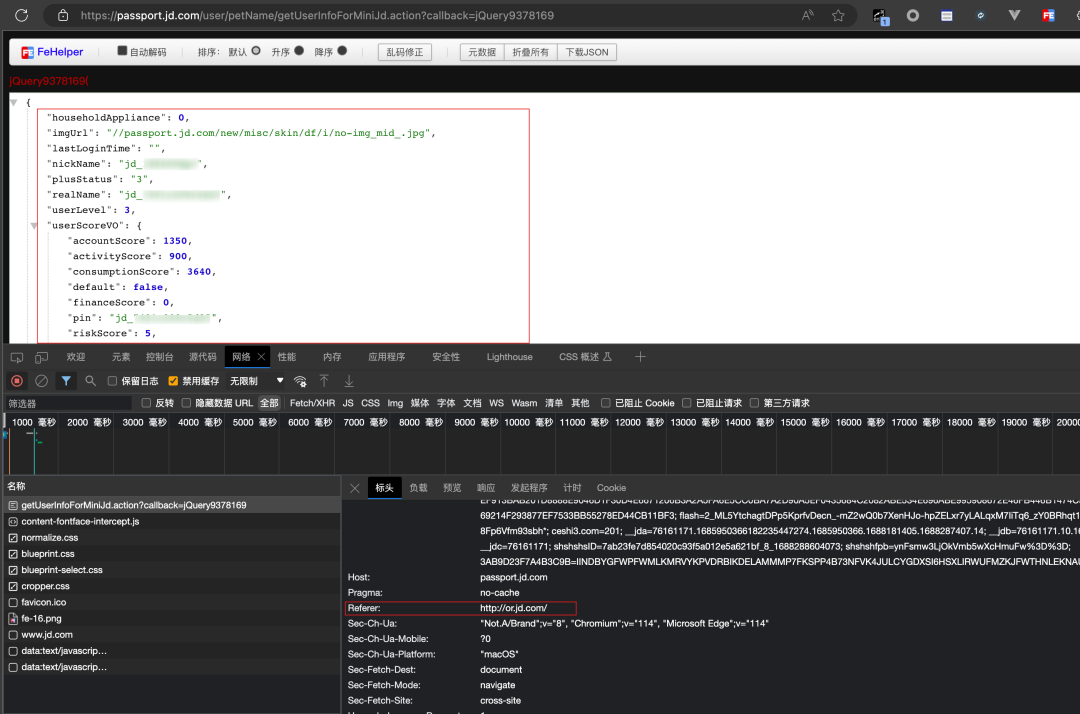Viewport: 1080px width, 714px height.
Task: Check the blocked Cookie checkbox
Action: click(x=605, y=403)
